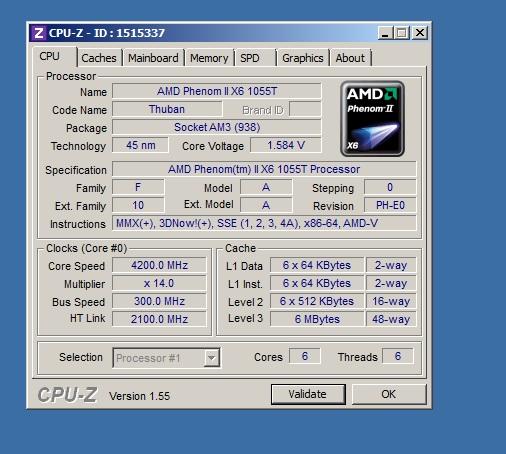The image size is (506, 454).
Task: Open the Memory tab
Action: 209,58
